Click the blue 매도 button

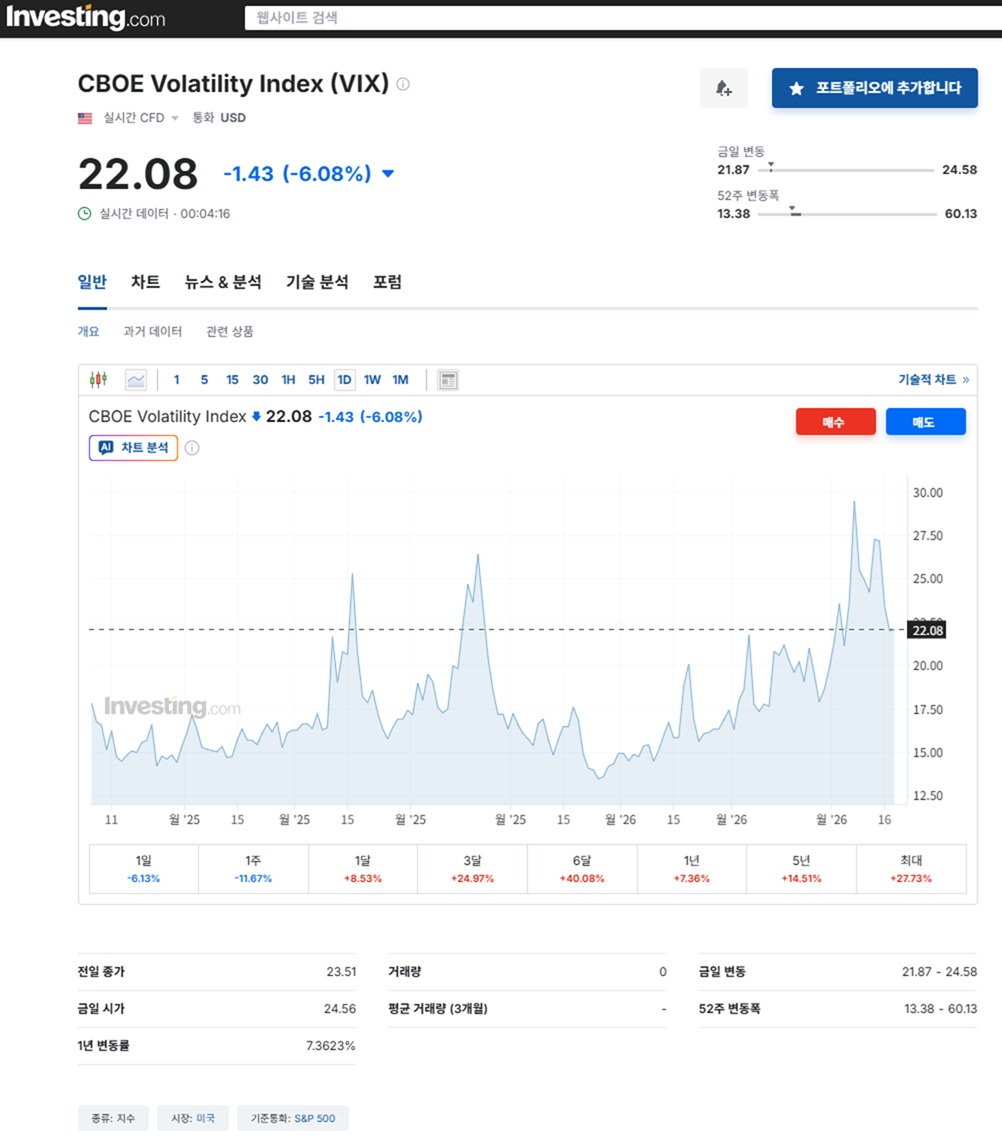(x=926, y=422)
